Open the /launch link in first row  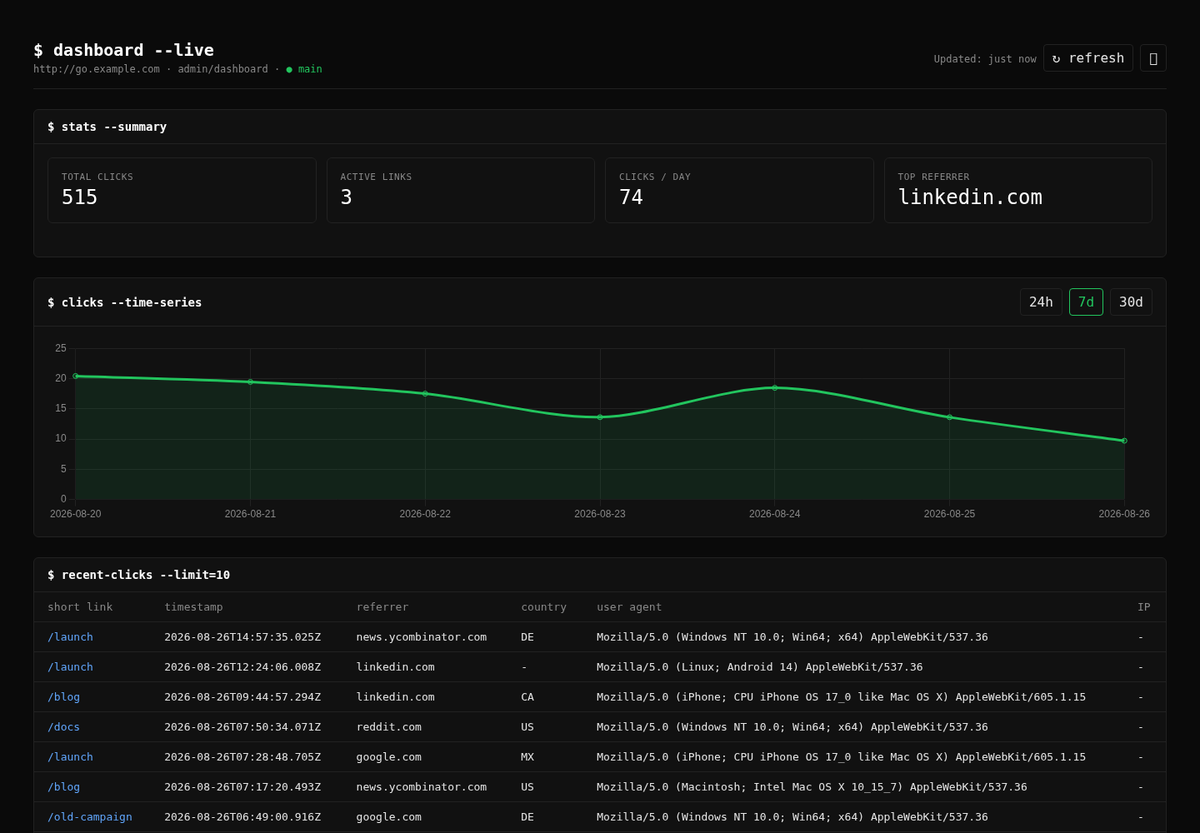coord(70,637)
